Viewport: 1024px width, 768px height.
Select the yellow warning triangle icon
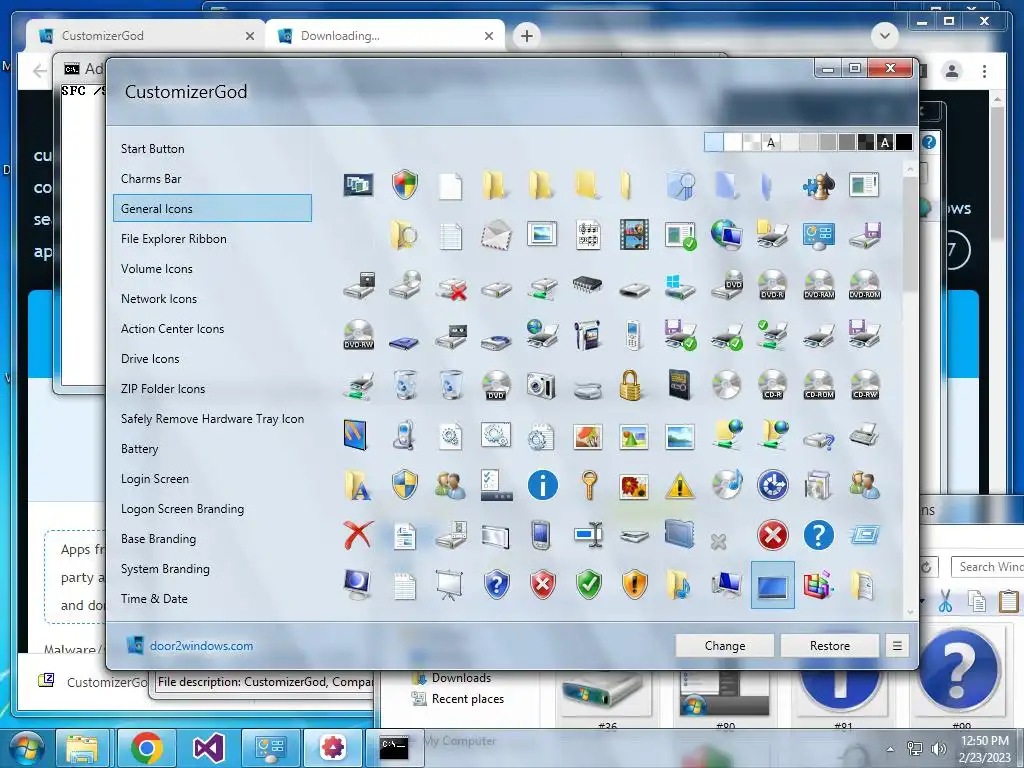pos(680,487)
